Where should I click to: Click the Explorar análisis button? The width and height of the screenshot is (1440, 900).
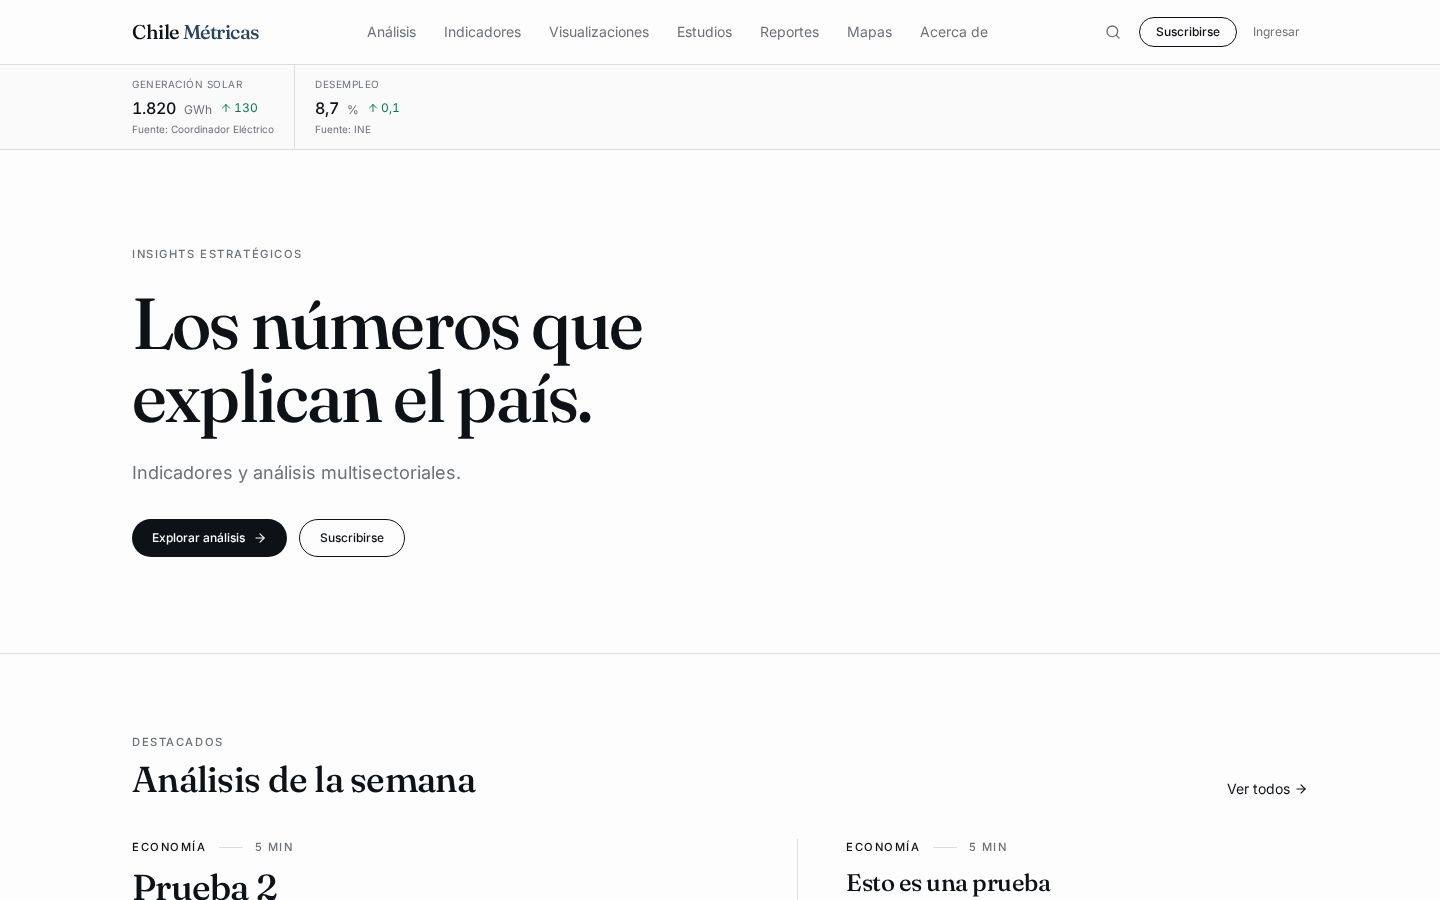pyautogui.click(x=209, y=538)
